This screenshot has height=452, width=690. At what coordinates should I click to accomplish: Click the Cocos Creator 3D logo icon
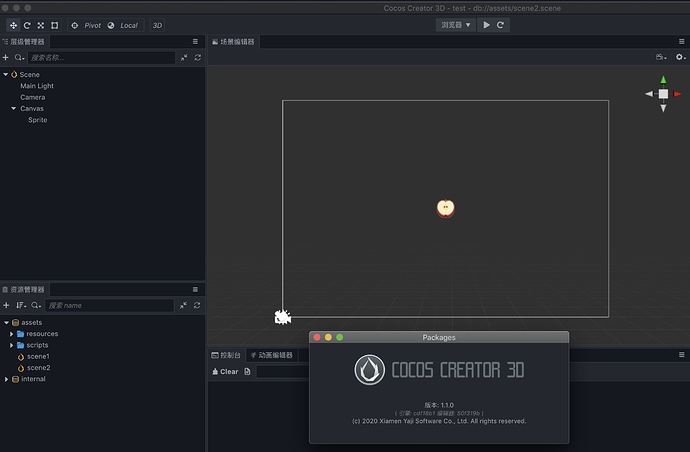coord(370,370)
